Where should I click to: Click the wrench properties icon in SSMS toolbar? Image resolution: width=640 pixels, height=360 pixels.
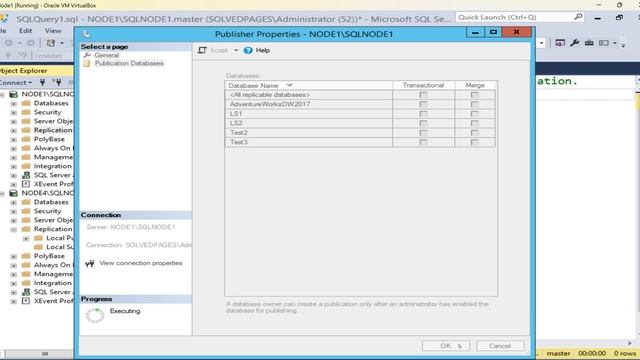point(575,42)
